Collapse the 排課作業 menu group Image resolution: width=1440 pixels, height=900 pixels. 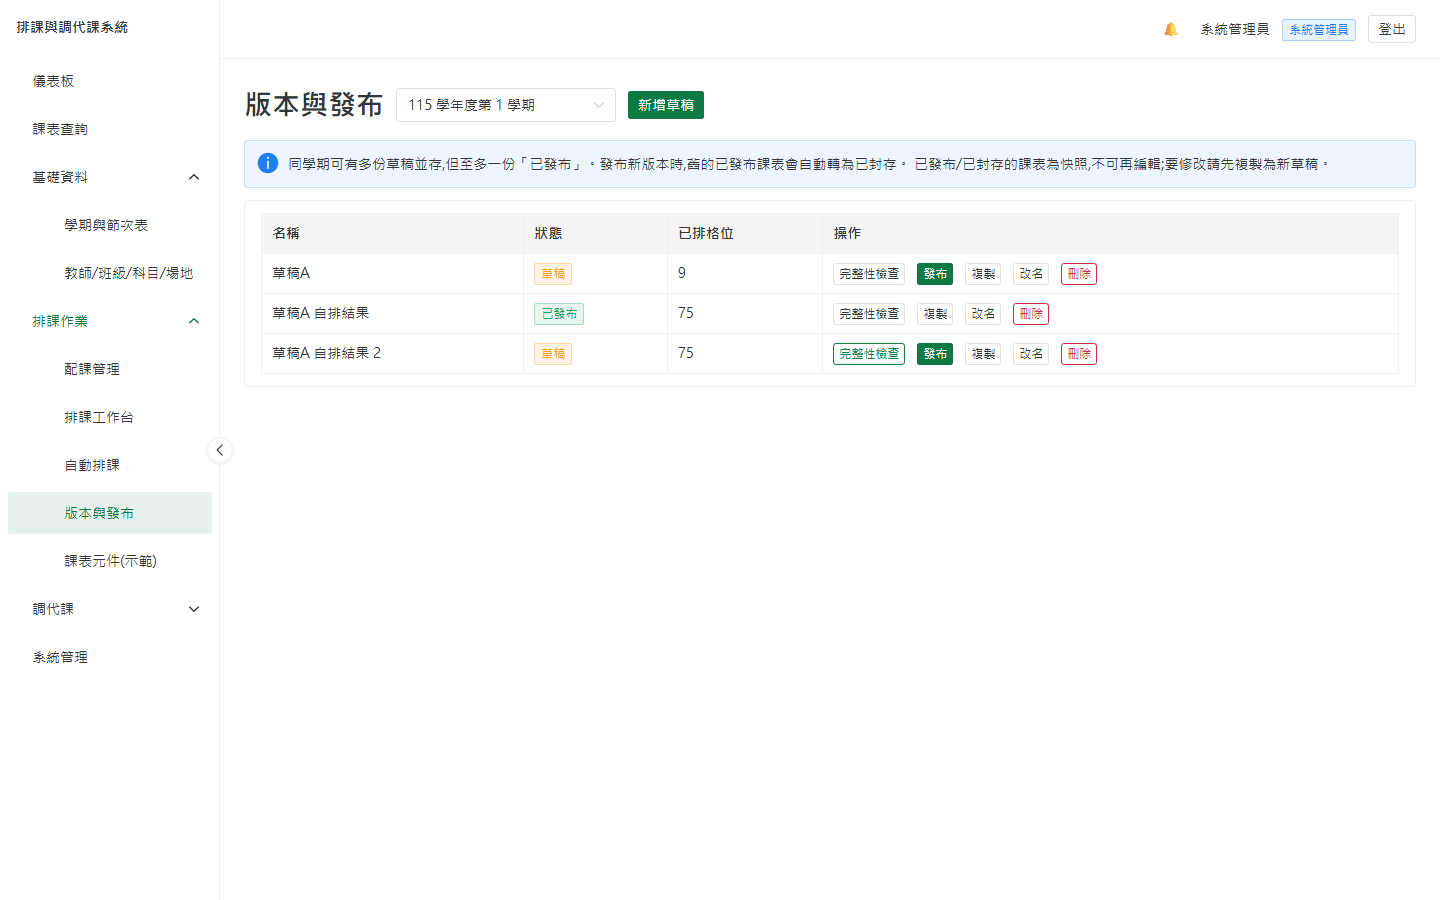click(x=110, y=321)
